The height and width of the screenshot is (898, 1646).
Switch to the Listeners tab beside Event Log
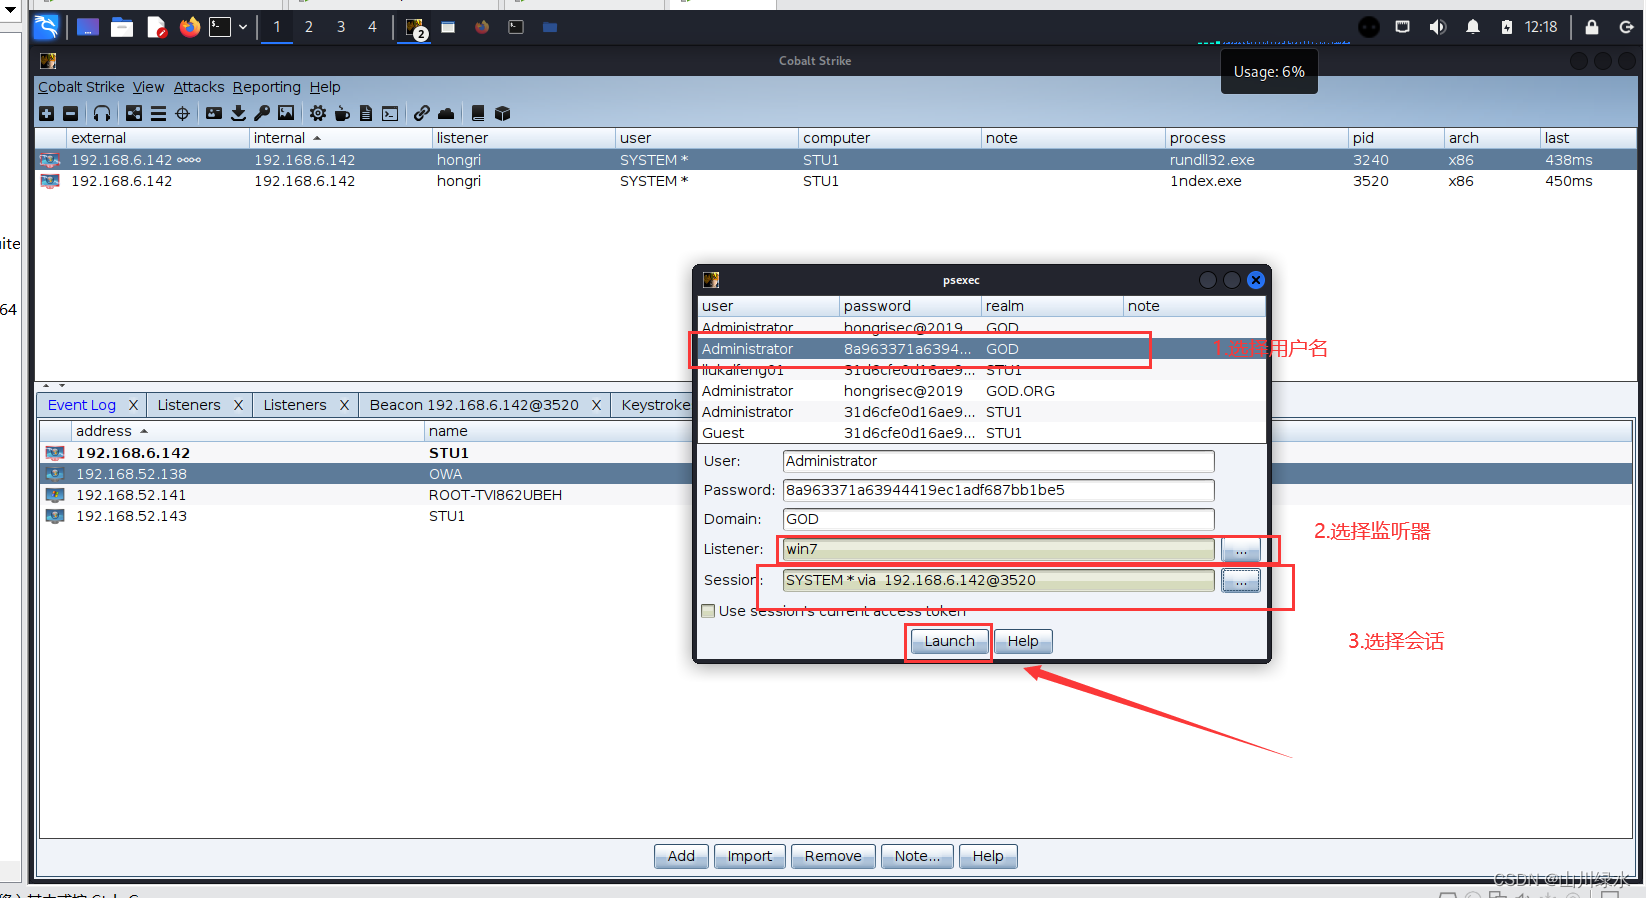coord(189,405)
